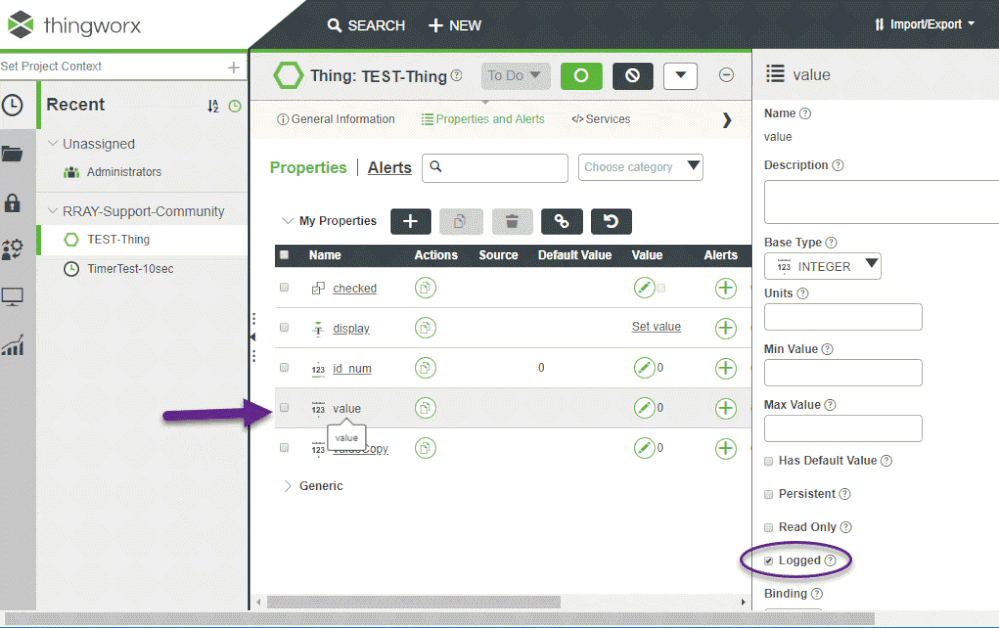The image size is (999, 628).
Task: Switch to the Properties view
Action: [308, 168]
